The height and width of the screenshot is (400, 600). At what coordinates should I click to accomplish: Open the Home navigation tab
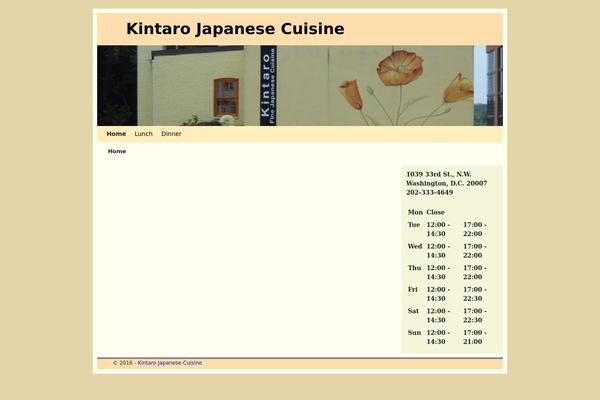click(x=116, y=134)
